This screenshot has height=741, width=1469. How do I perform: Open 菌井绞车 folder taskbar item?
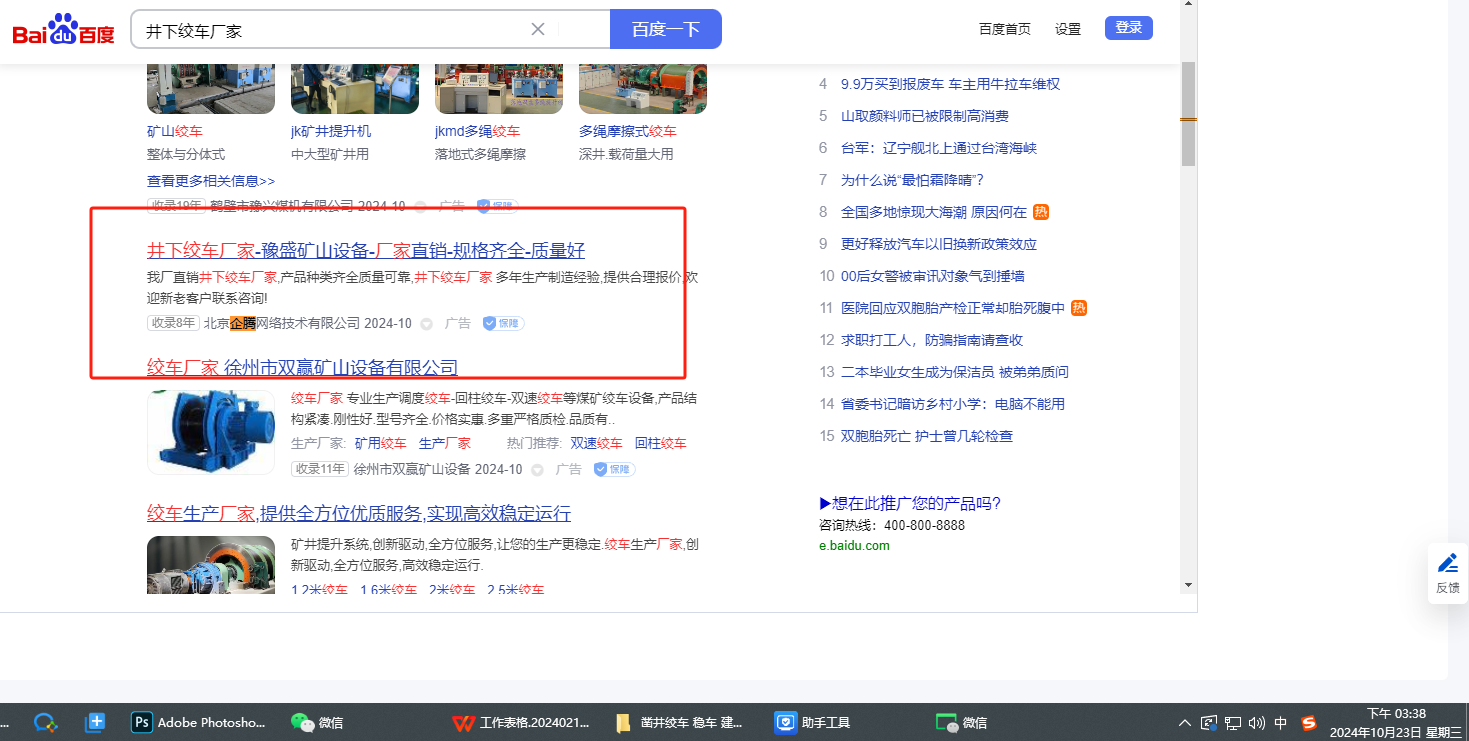tap(680, 722)
